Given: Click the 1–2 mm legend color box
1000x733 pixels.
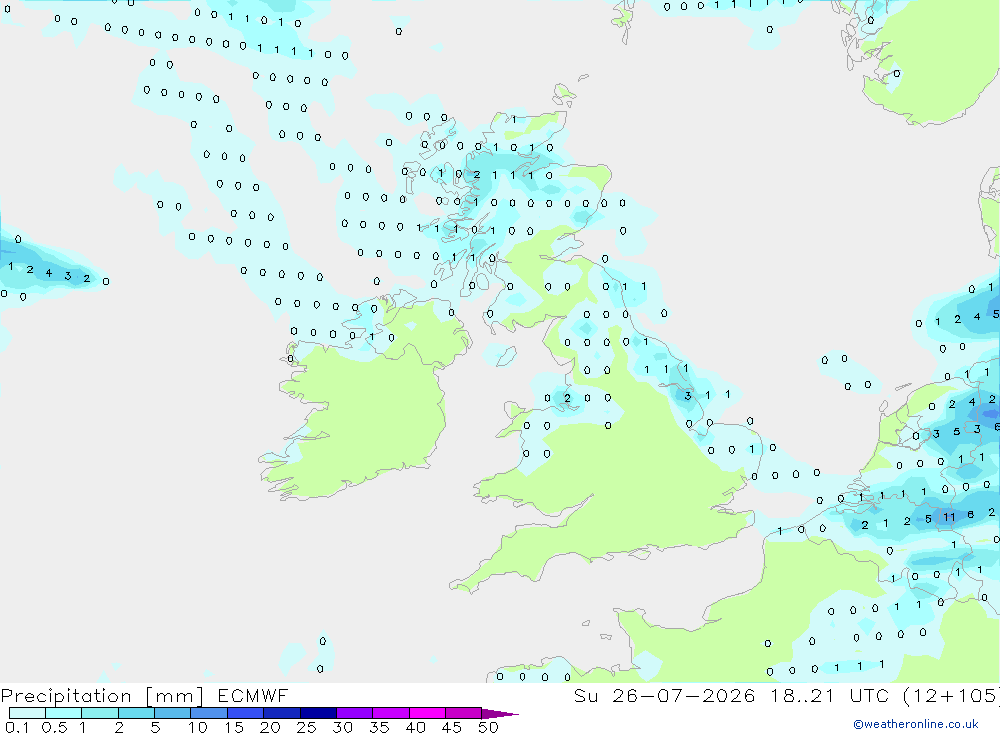Looking at the screenshot, I should [100, 713].
